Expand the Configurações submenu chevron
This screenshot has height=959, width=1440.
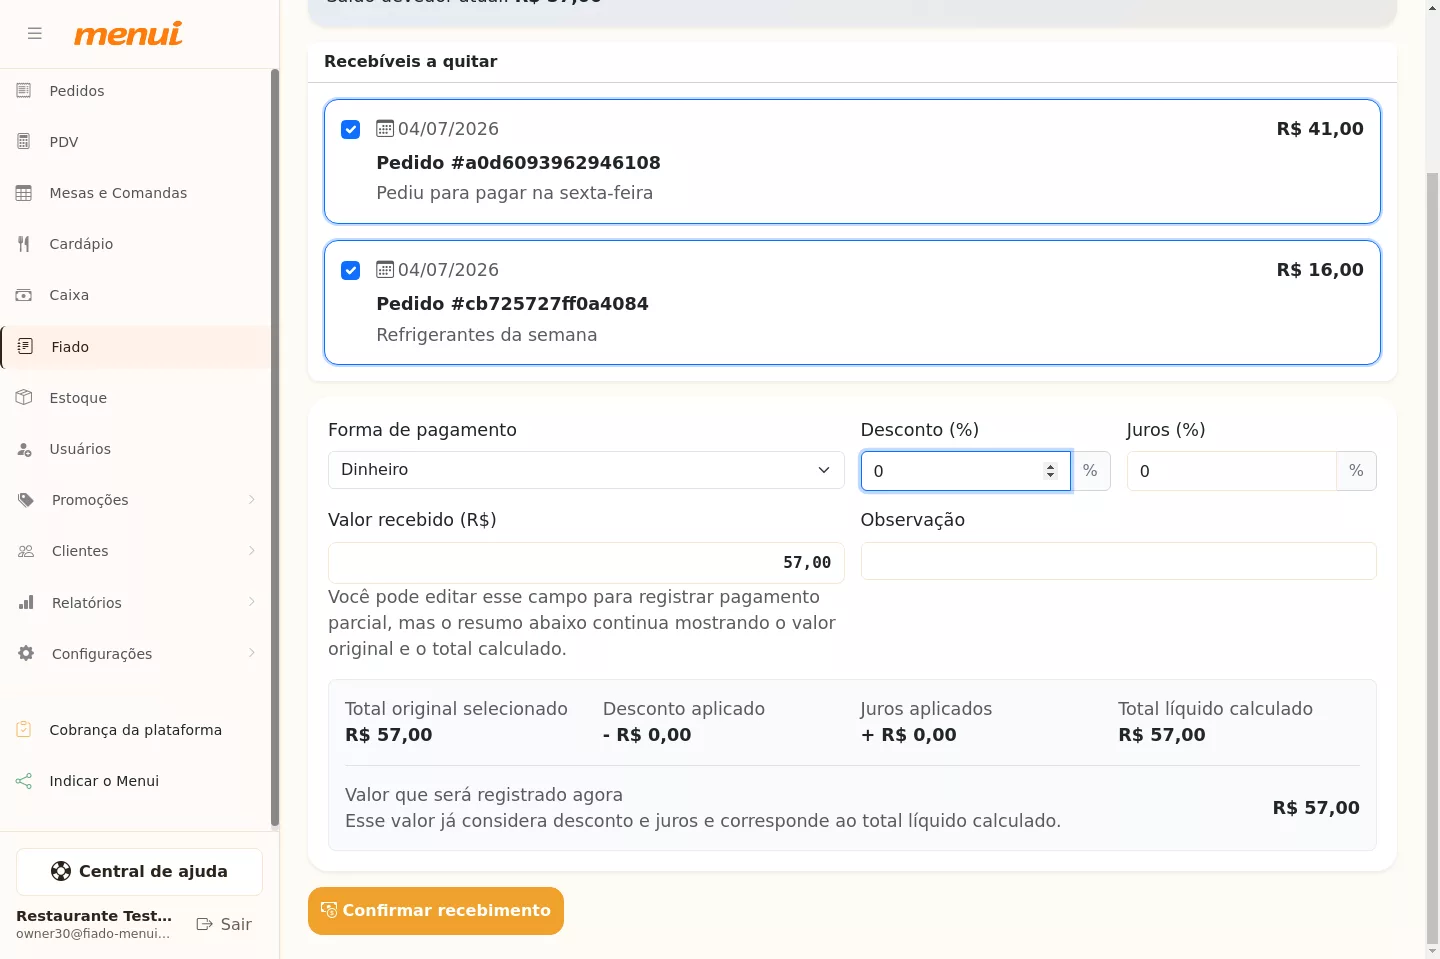click(x=252, y=653)
